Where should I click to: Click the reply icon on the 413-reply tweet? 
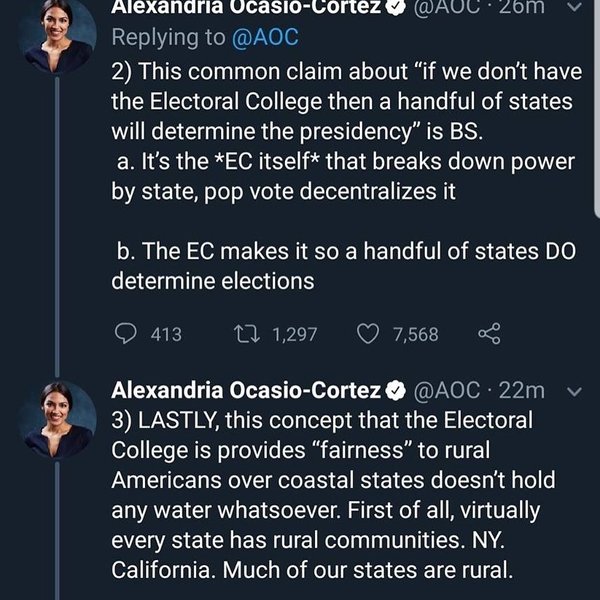[125, 334]
